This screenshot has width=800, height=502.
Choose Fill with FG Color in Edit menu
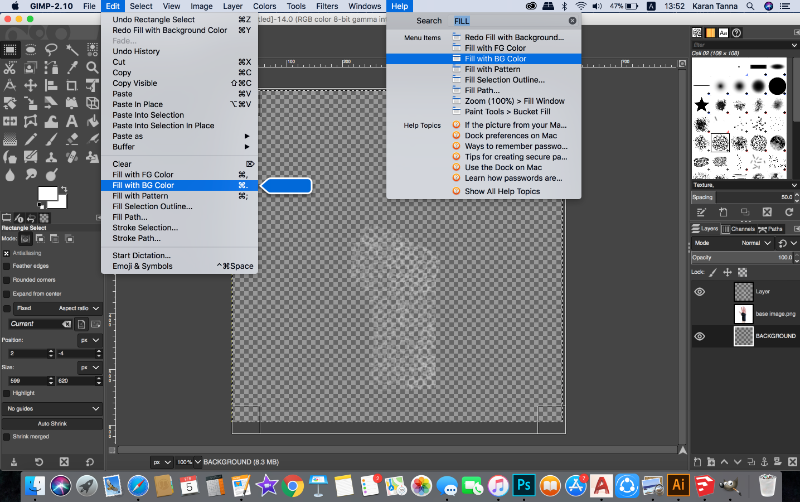(x=180, y=174)
